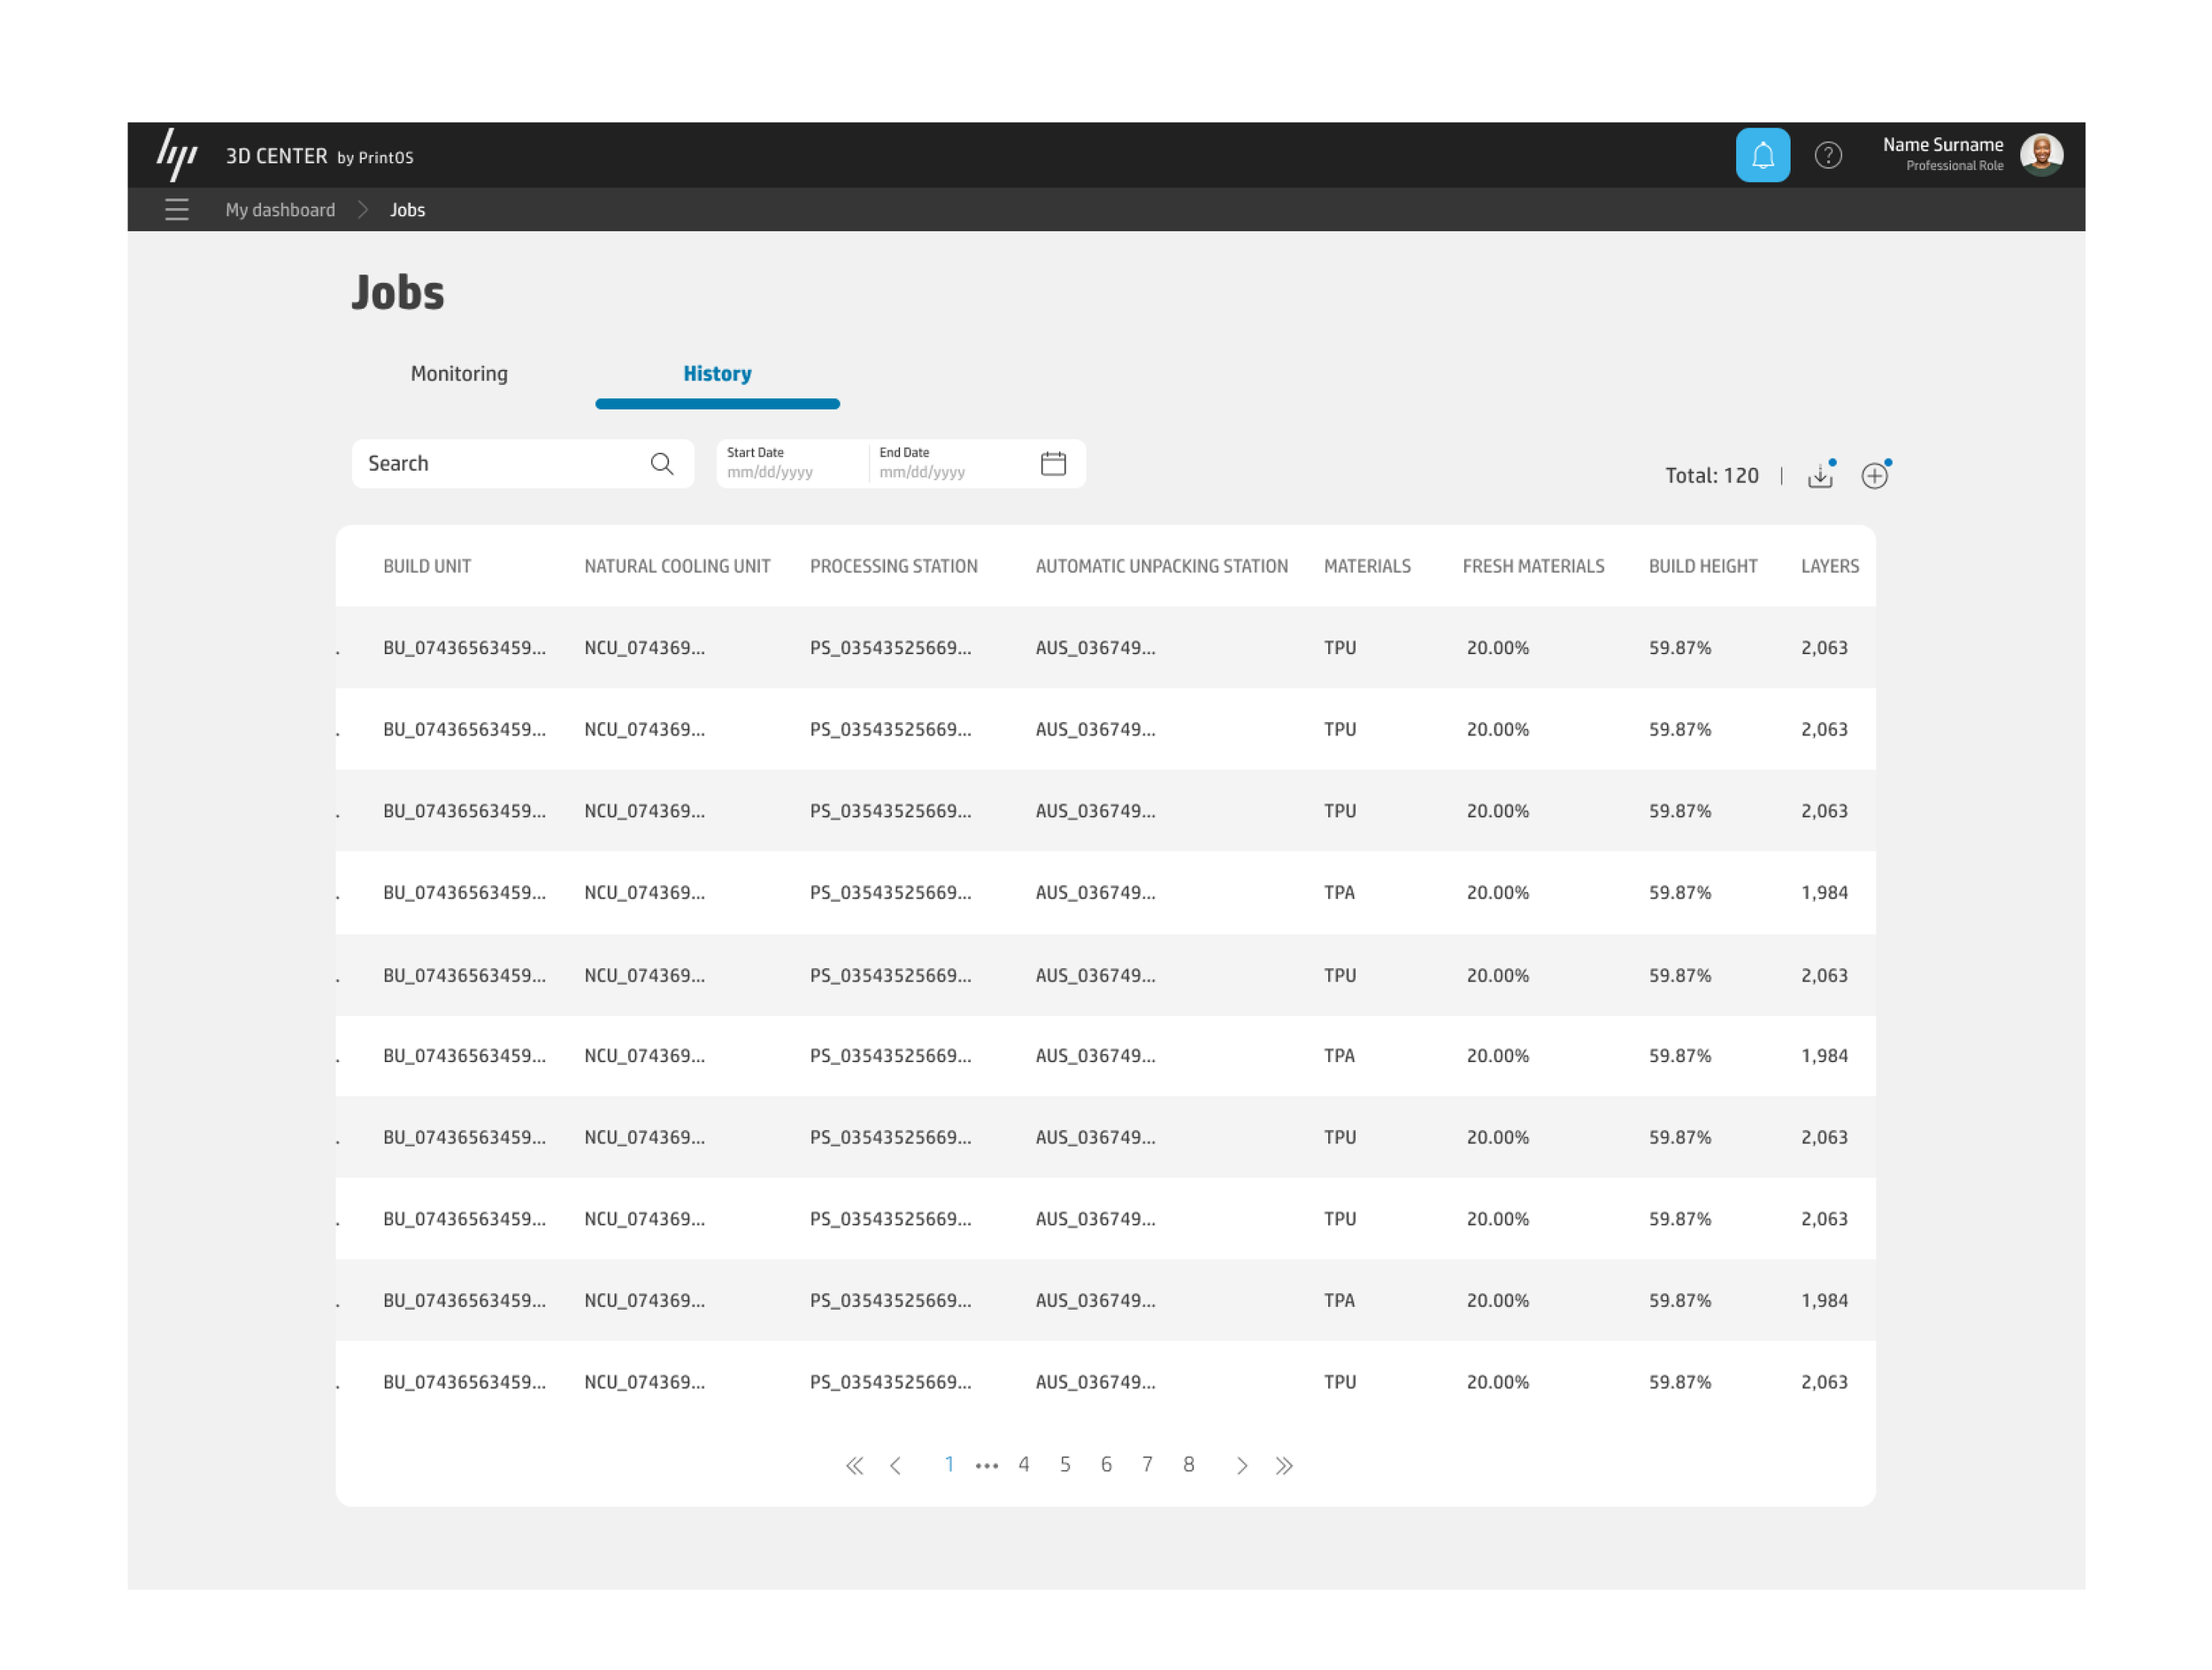Sort by FRESH MATERIALS header
Screen dimensions: 2212x1670
[1533, 566]
